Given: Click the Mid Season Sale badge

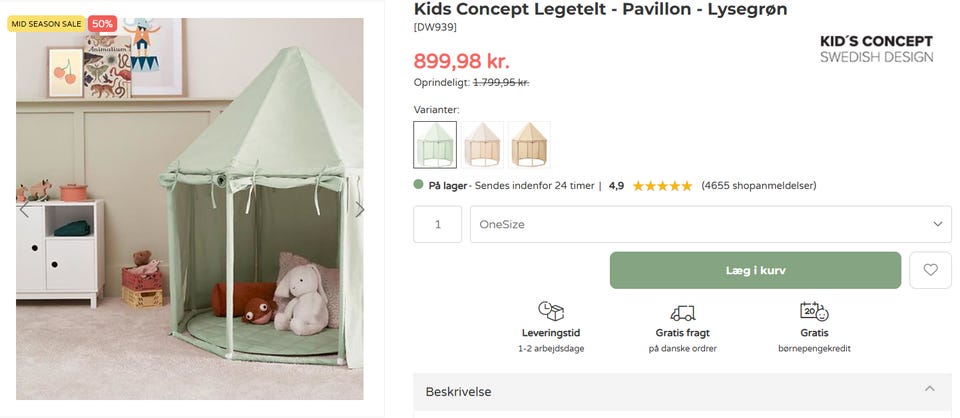Looking at the screenshot, I should click(47, 23).
